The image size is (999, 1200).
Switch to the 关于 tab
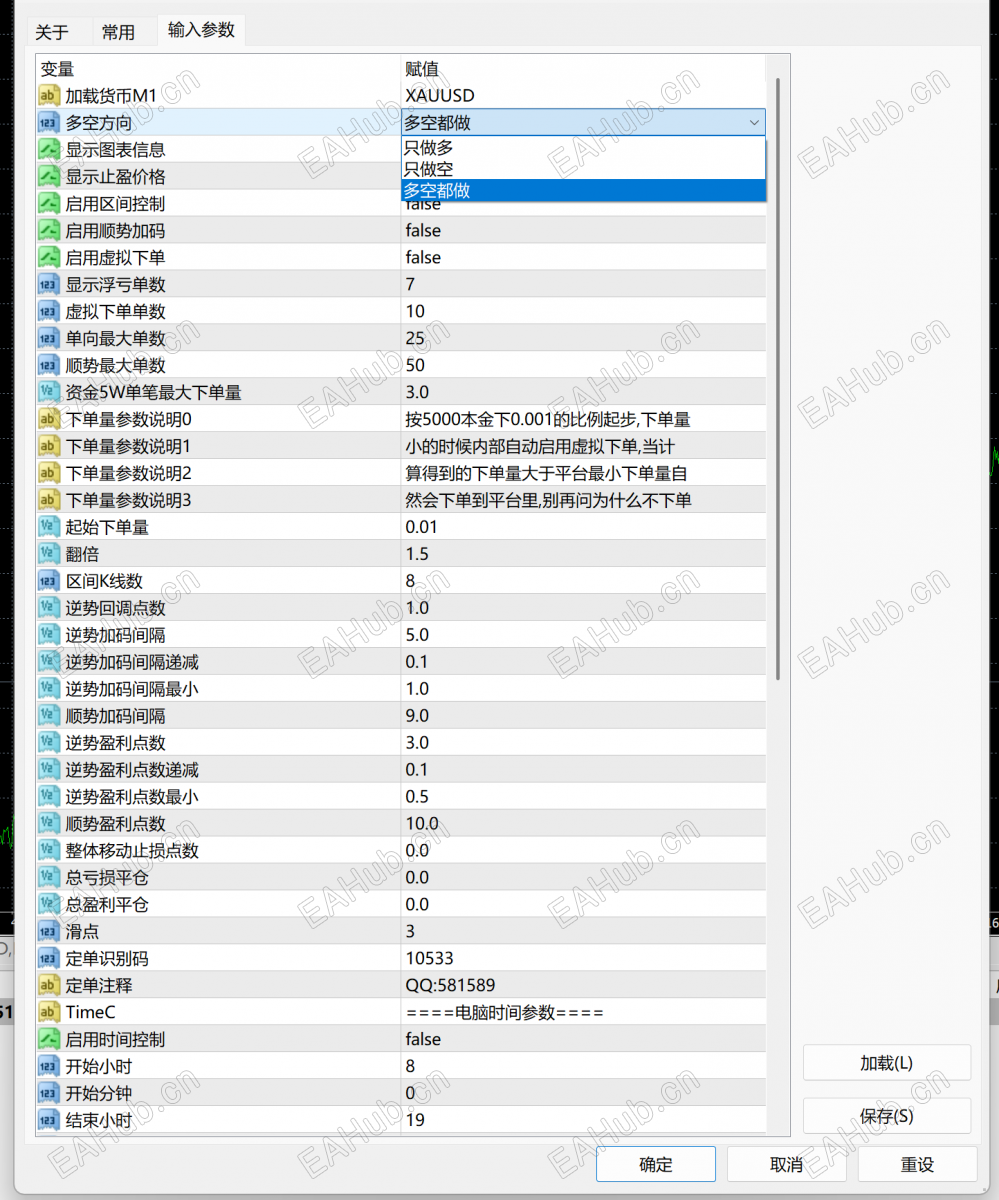tap(52, 32)
